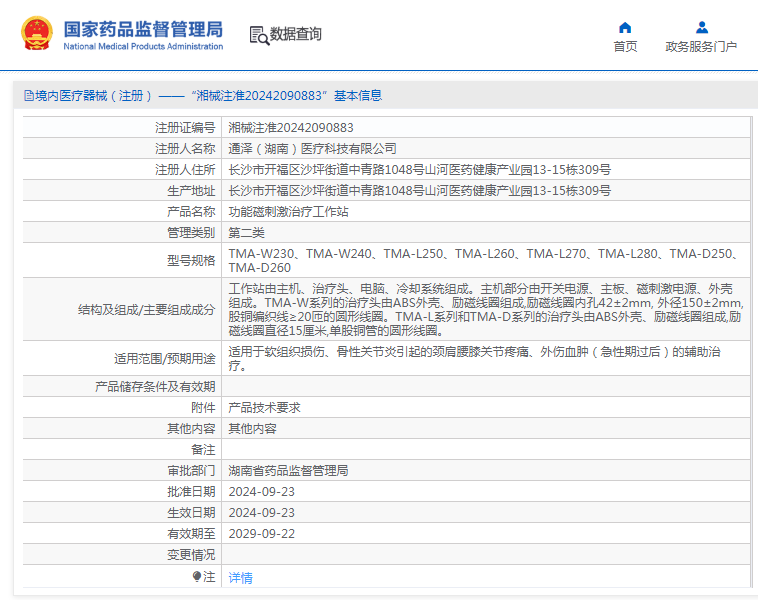This screenshot has width=758, height=600.
Task: Click the document icon before 境内医疗器械
Action: pos(29,96)
